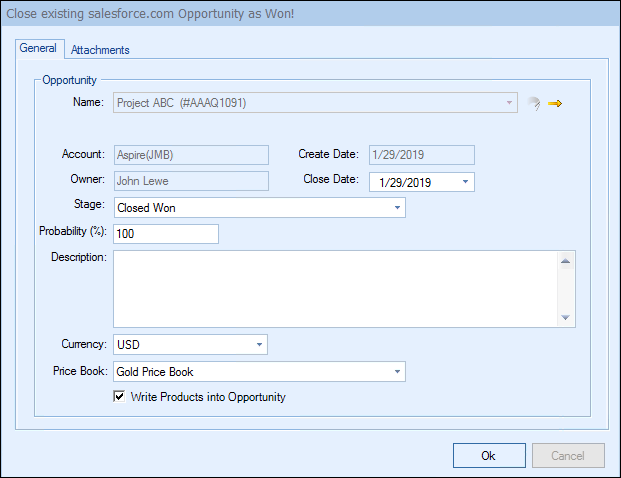Expand the Price Book dropdown
The image size is (621, 478).
397,372
